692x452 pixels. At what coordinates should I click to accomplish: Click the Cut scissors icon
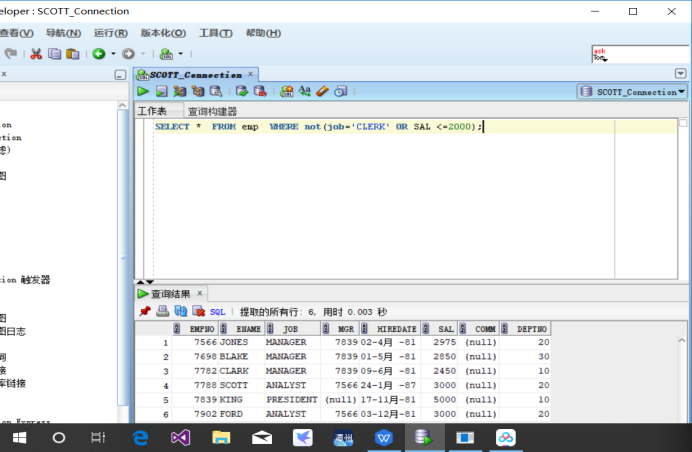tap(36, 54)
